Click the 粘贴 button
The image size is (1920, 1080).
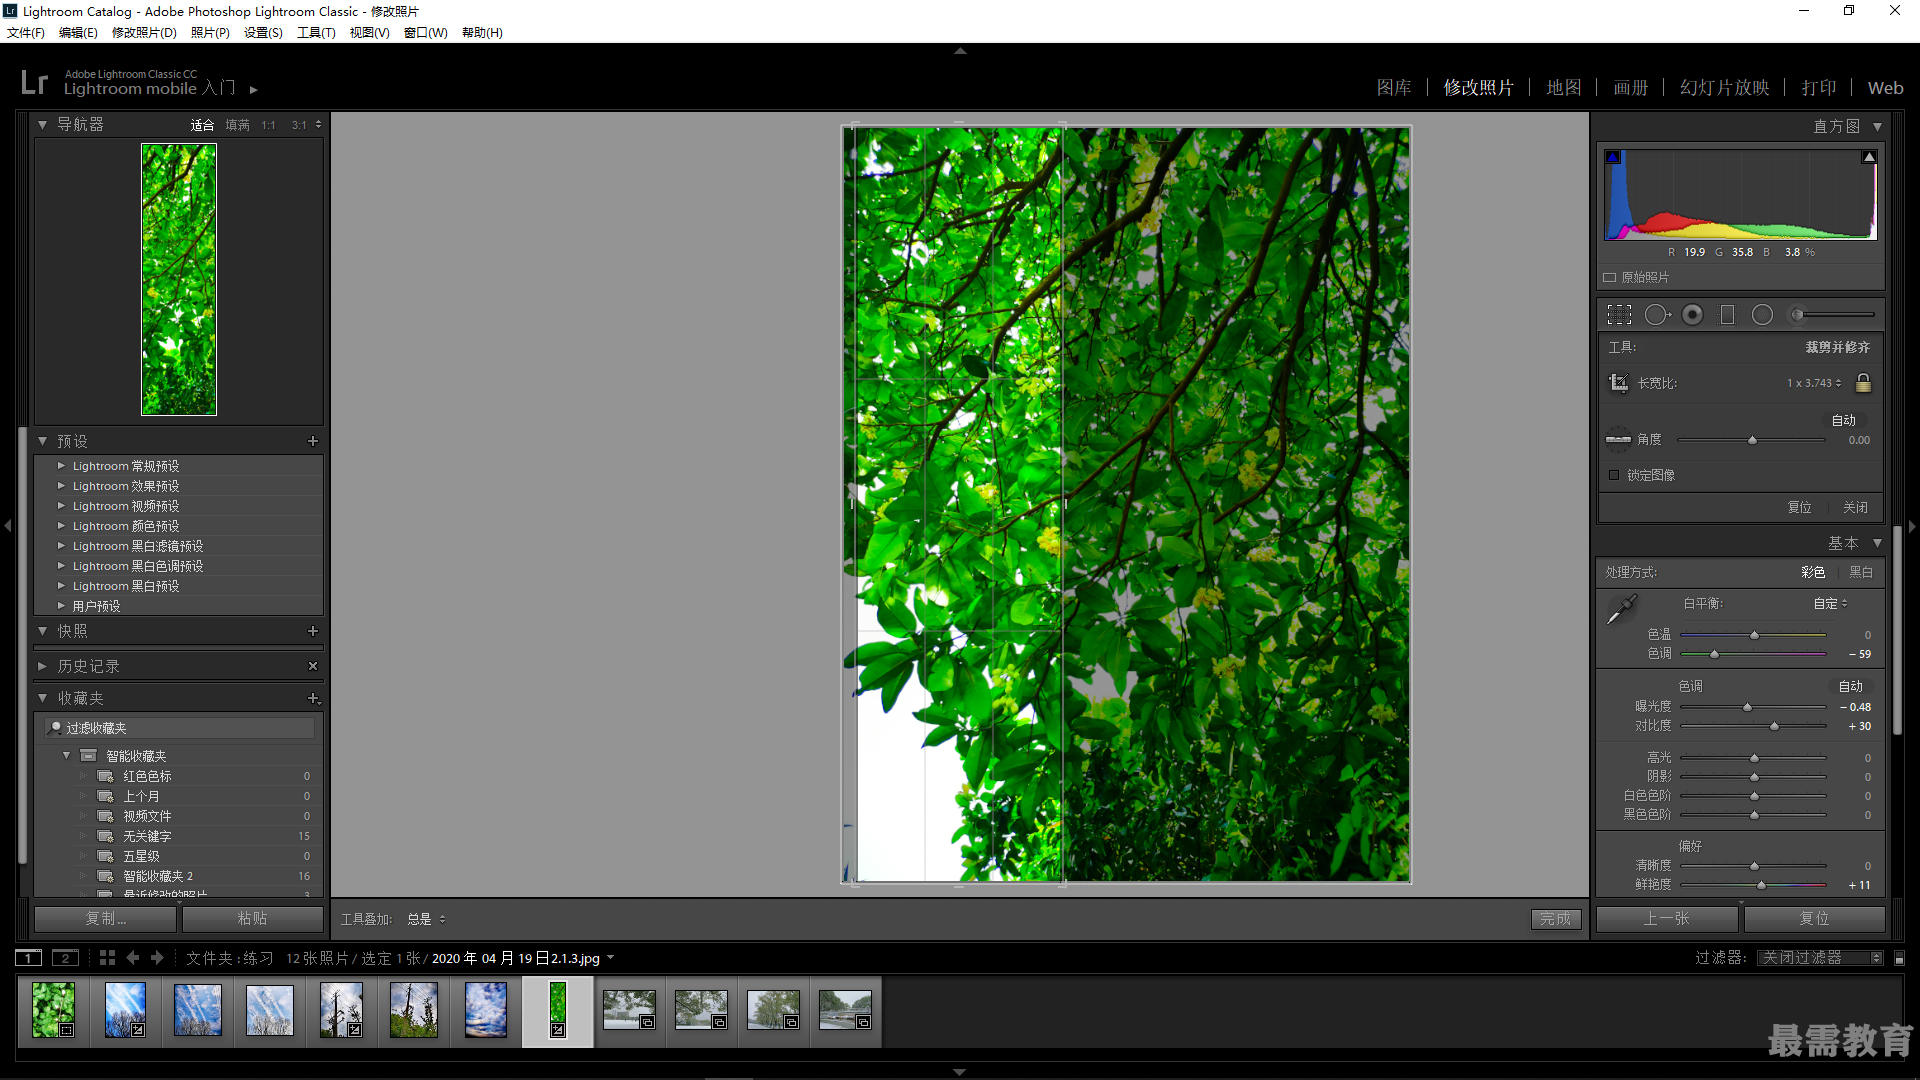tap(253, 919)
